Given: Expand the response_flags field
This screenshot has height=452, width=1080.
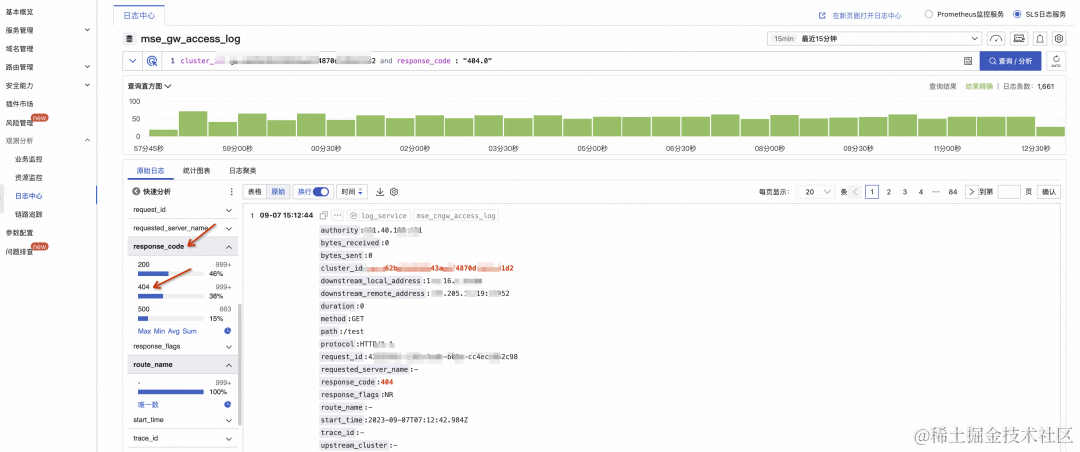Looking at the screenshot, I should pyautogui.click(x=229, y=347).
